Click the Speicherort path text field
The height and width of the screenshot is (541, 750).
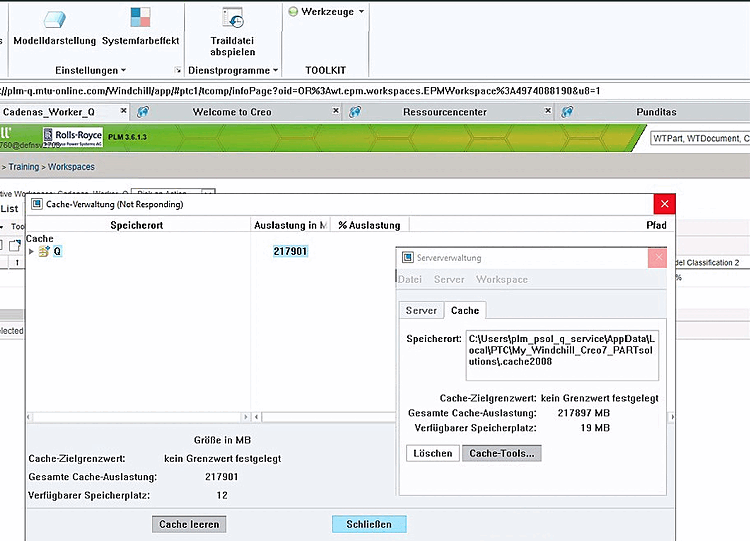pyautogui.click(x=562, y=355)
